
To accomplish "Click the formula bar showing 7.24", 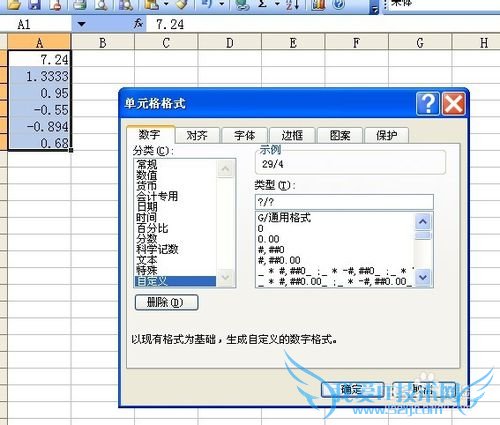I will pos(323,24).
